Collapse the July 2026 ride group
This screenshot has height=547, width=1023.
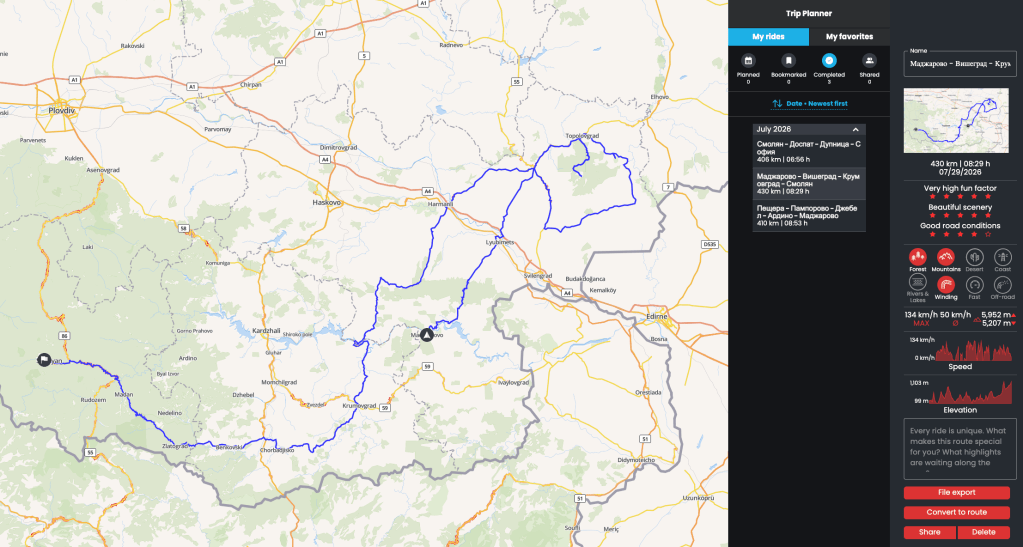(x=855, y=129)
